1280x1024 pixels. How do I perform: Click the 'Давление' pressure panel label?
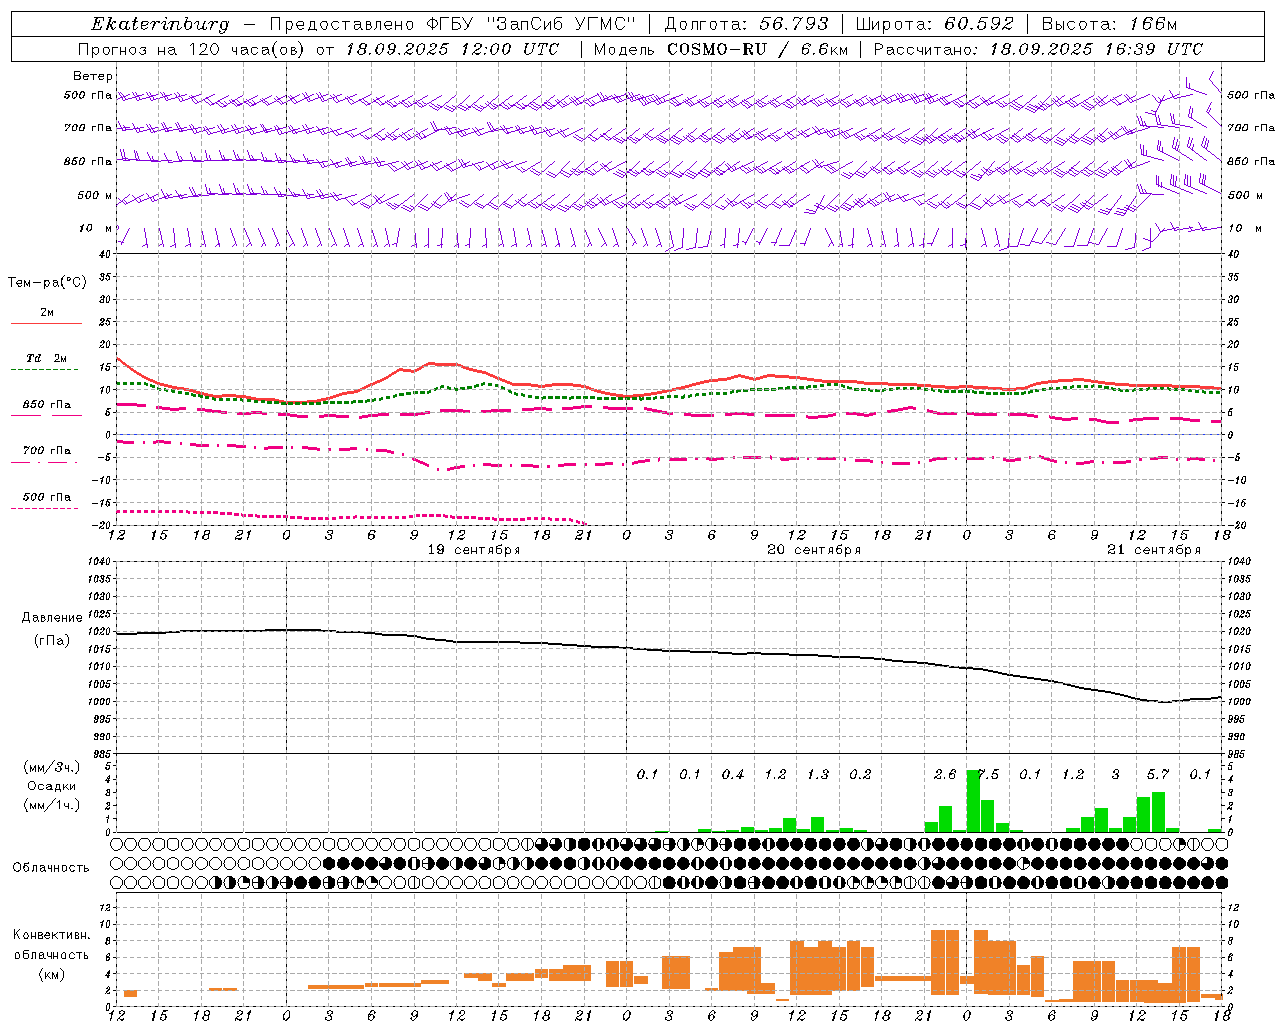coord(52,618)
